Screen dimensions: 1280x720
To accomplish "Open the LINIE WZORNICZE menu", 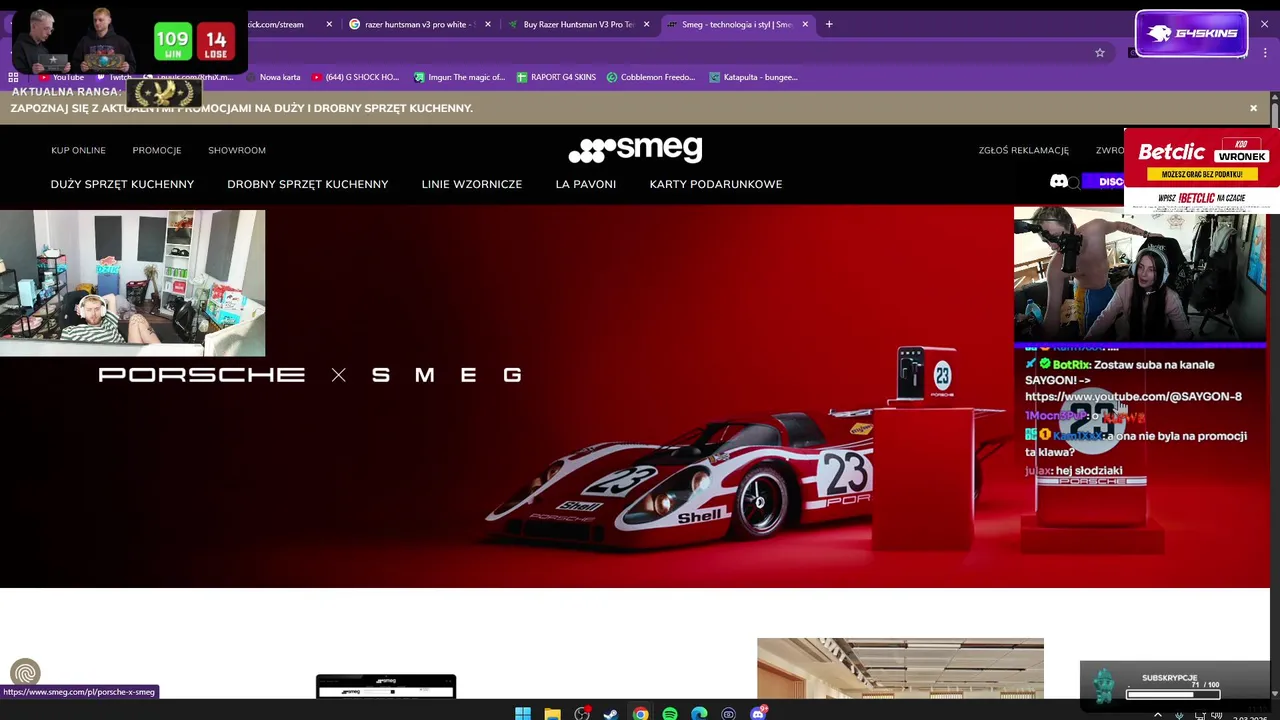I will [x=472, y=184].
